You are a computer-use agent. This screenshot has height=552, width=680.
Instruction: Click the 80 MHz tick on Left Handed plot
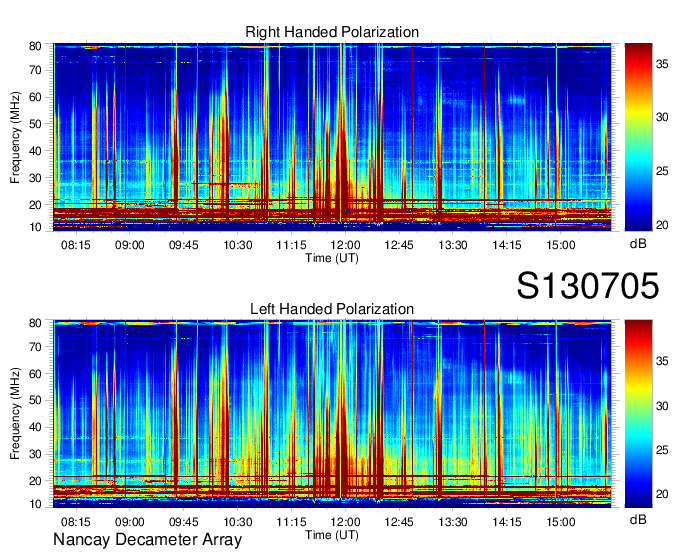35,323
